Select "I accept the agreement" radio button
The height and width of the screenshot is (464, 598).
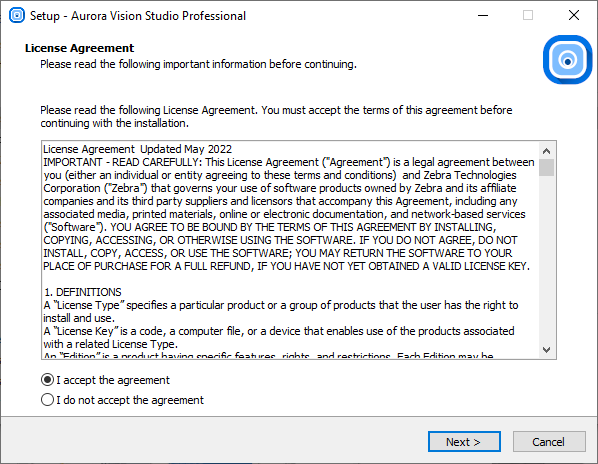[47, 380]
